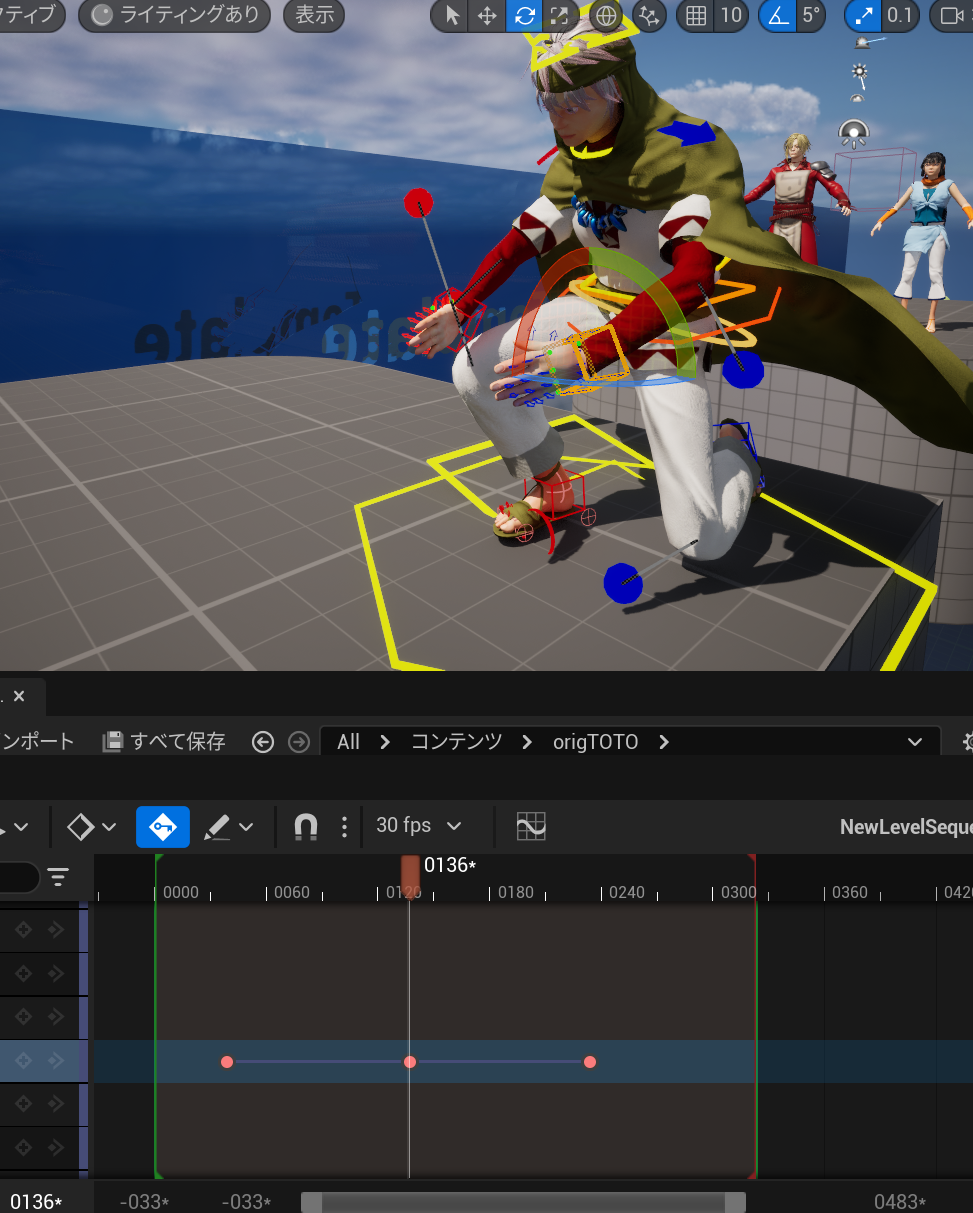Toggle rotation angle snapping
The image size is (973, 1213).
pyautogui.click(x=777, y=15)
